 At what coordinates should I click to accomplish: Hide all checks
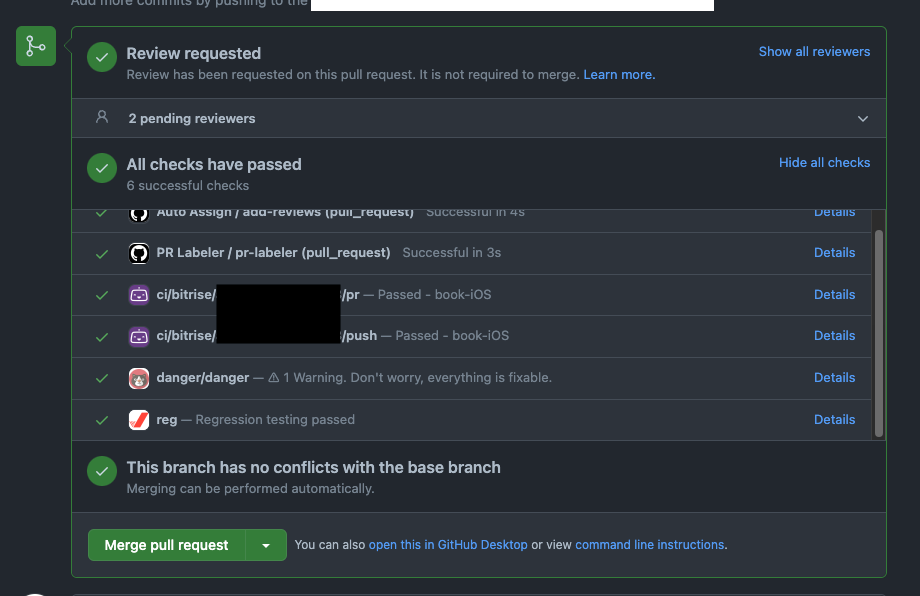pyautogui.click(x=824, y=162)
